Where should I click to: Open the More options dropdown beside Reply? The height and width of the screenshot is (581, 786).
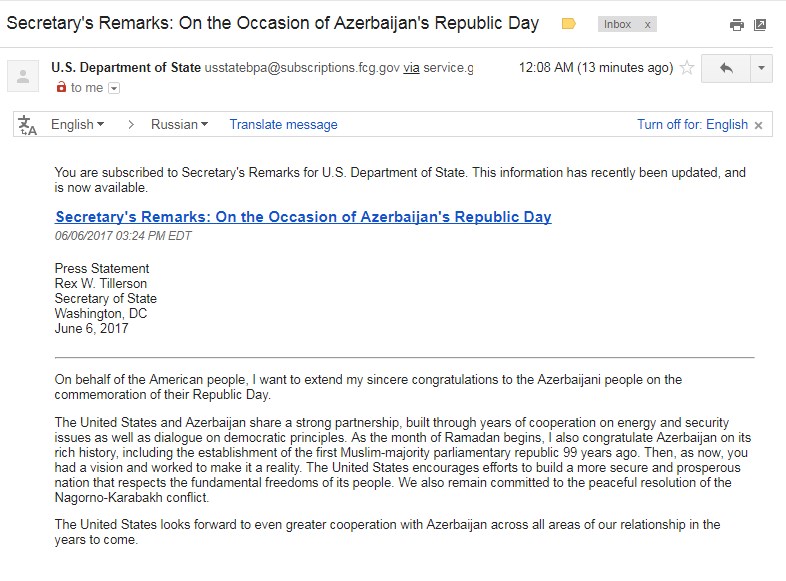(760, 68)
